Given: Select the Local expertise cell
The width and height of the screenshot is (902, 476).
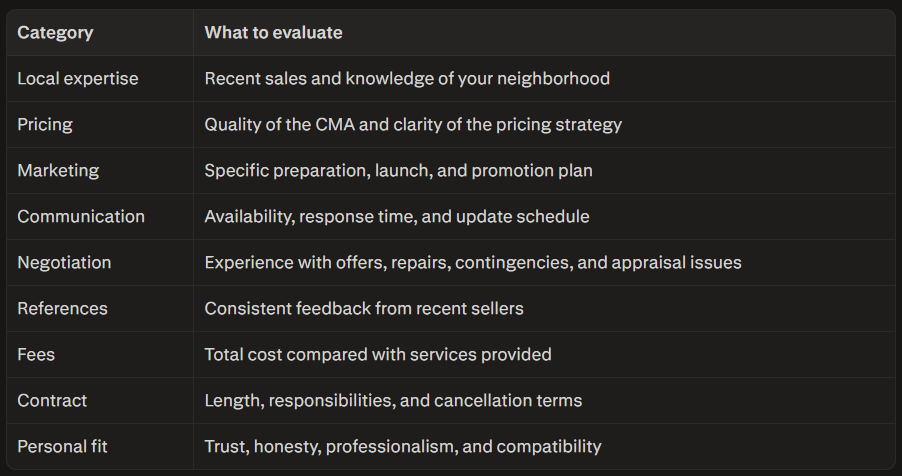Looking at the screenshot, I should [x=78, y=79].
